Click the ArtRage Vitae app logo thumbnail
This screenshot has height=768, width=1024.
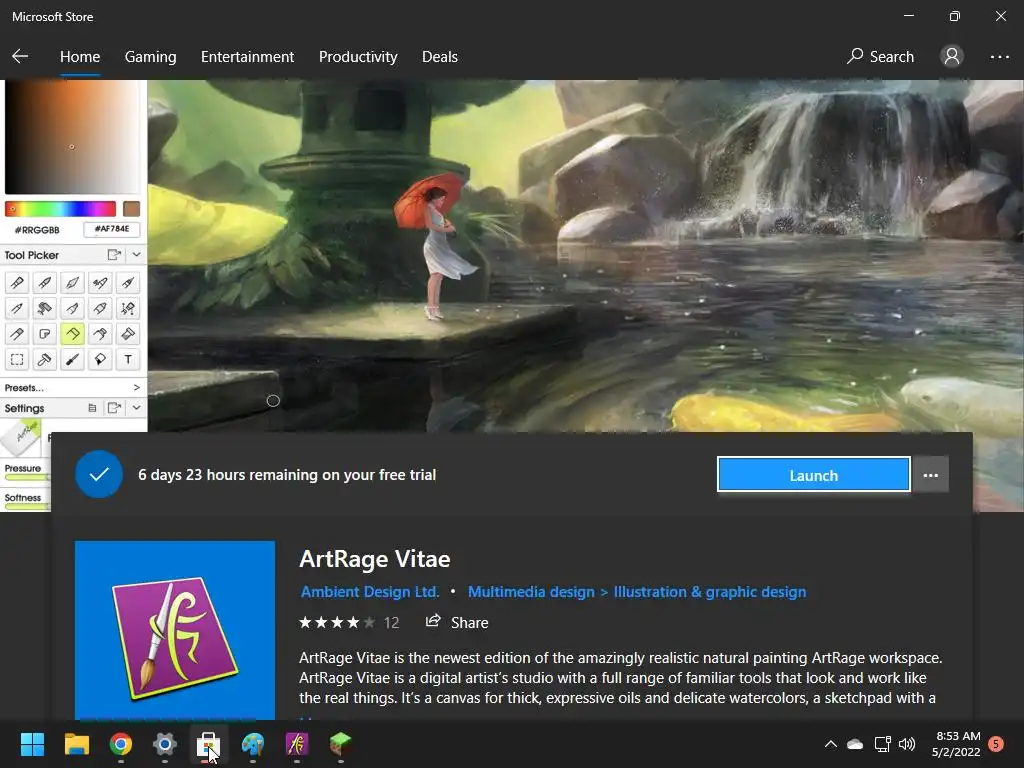click(x=175, y=630)
